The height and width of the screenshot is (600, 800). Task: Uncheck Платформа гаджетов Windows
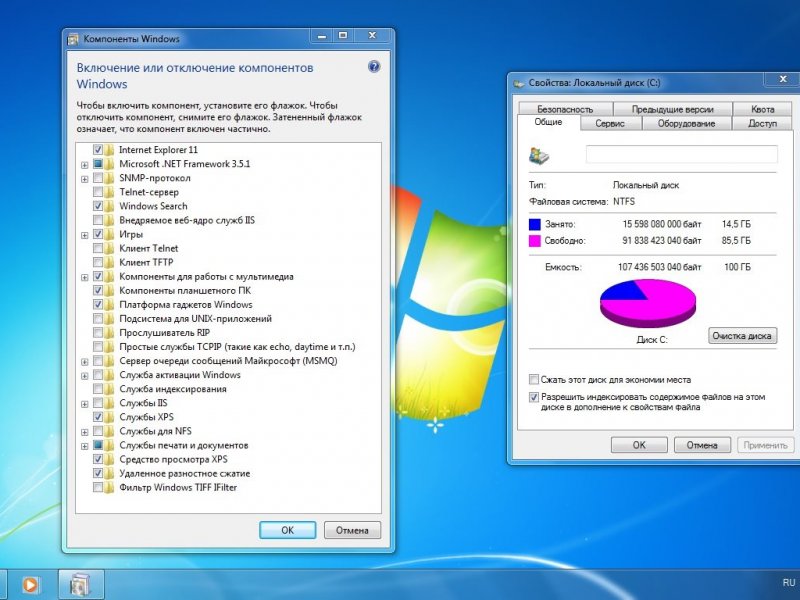pos(98,305)
